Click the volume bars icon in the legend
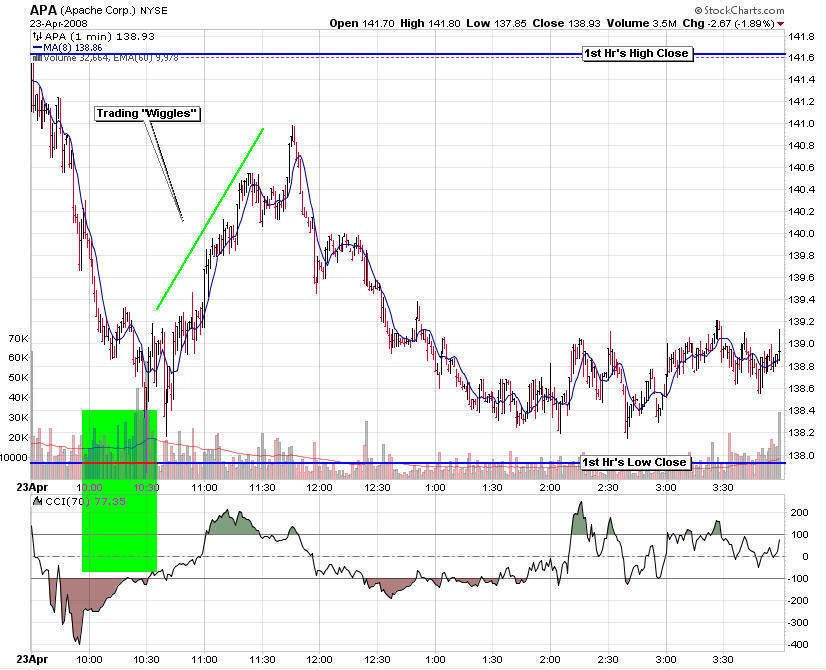Screen dimensions: 826x670 pyautogui.click(x=37, y=57)
